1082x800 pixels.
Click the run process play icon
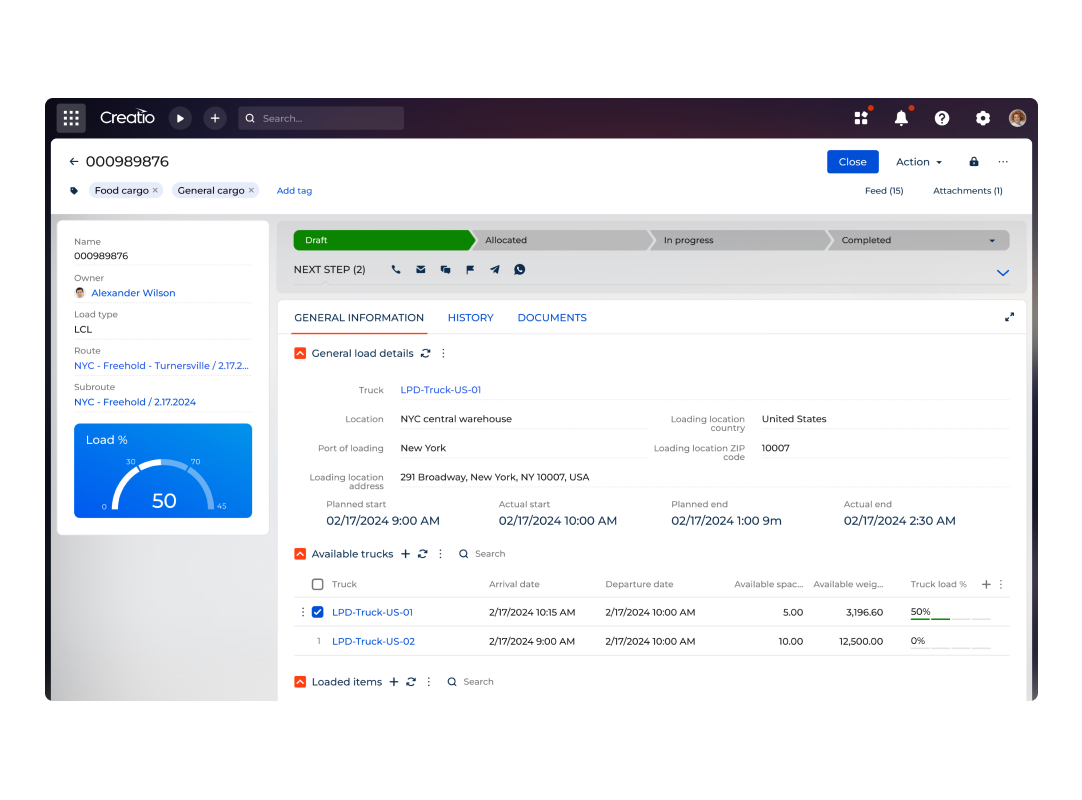180,118
